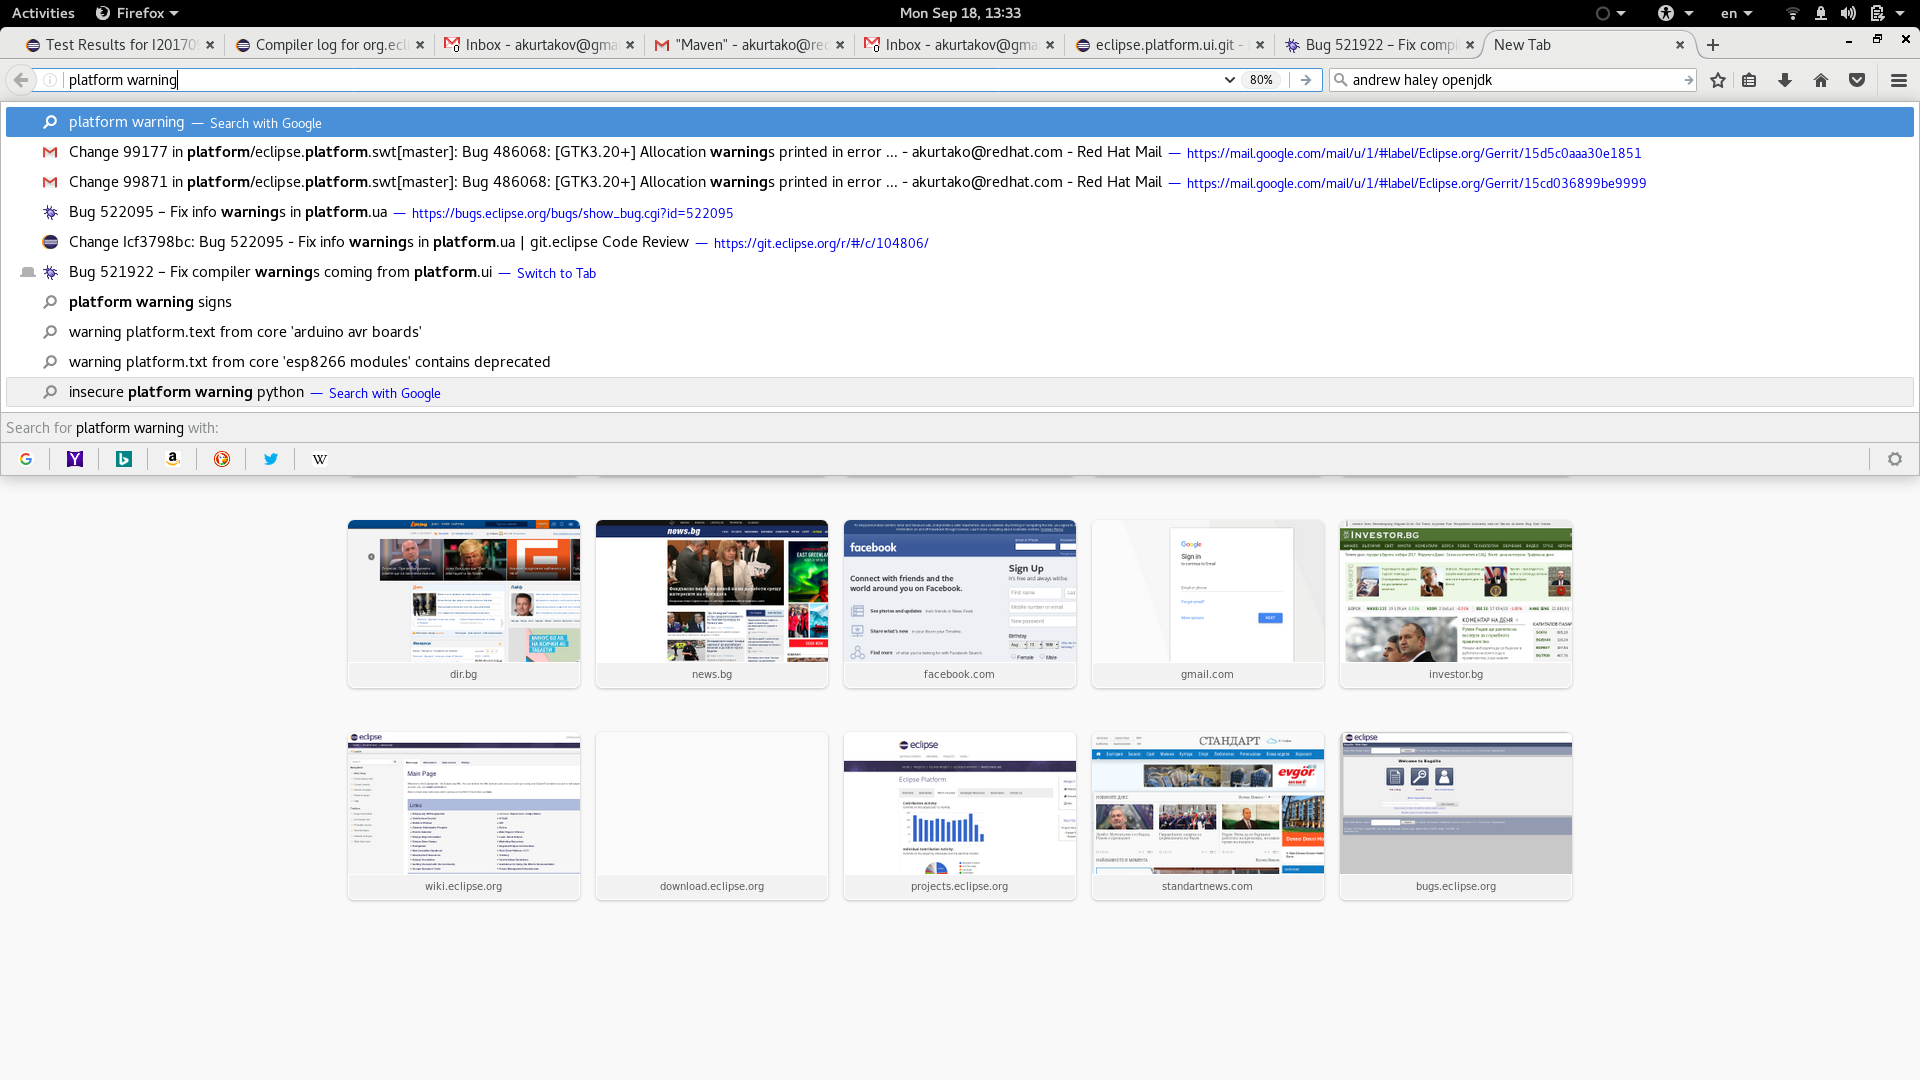Open accessibility menu in top bar
The width and height of the screenshot is (1920, 1080).
coord(1675,13)
